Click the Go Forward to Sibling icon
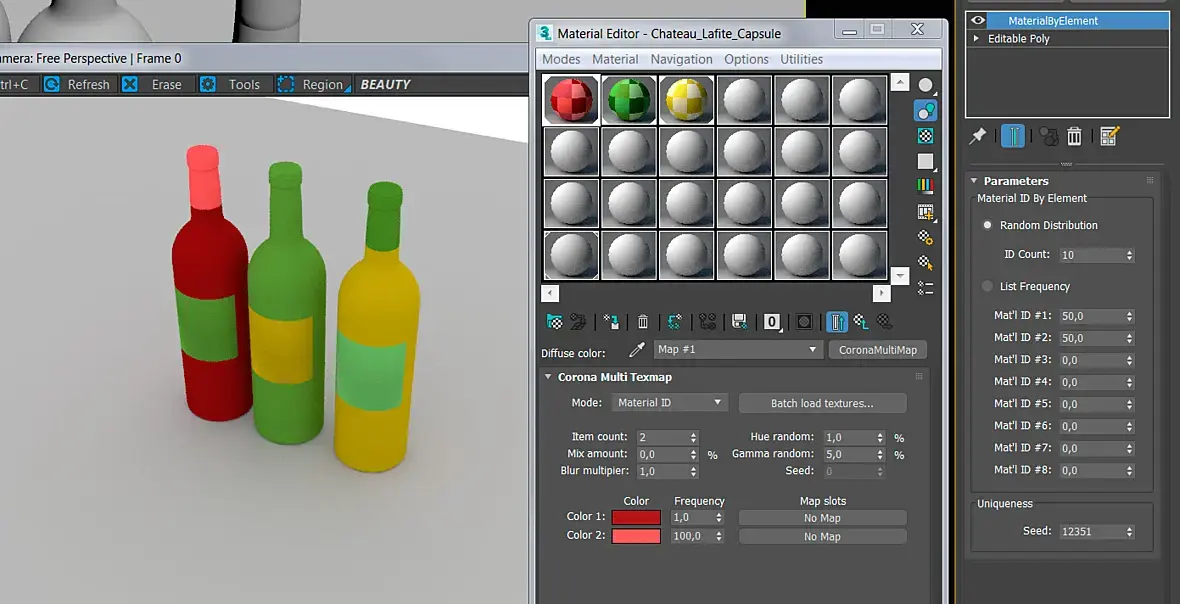1180x604 pixels. (x=885, y=322)
